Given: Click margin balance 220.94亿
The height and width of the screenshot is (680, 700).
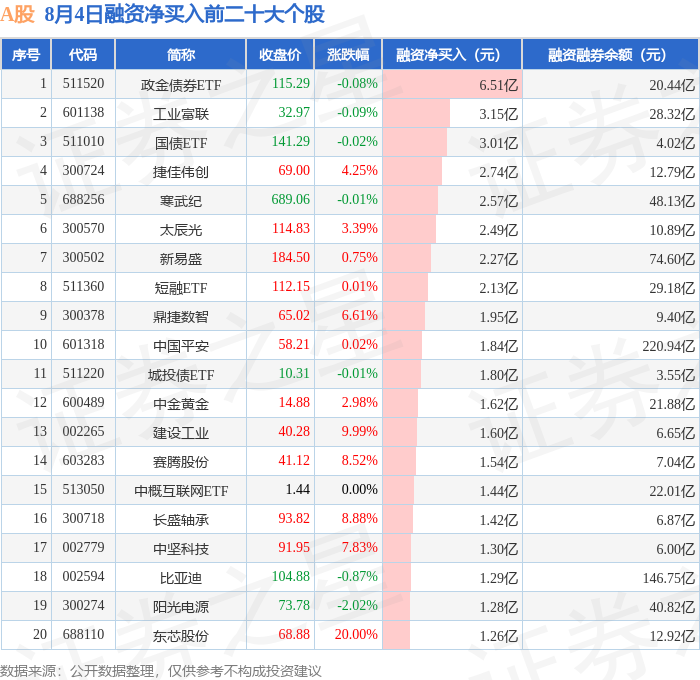Looking at the screenshot, I should click(668, 346).
